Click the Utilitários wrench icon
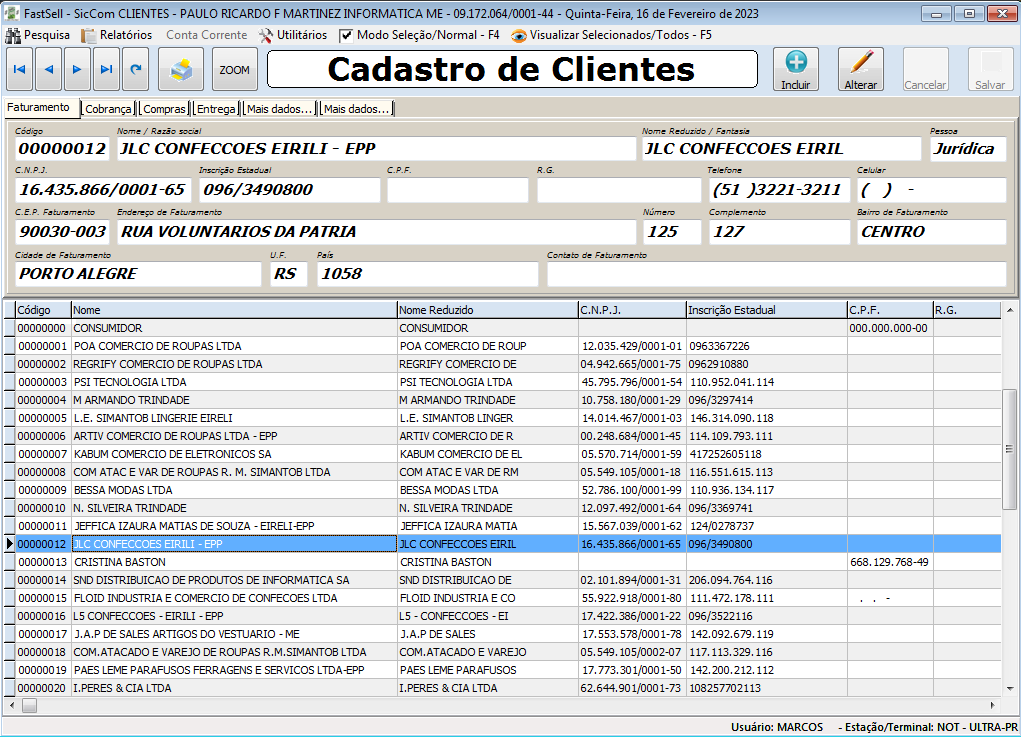Viewport: 1021px width, 737px height. click(x=267, y=33)
